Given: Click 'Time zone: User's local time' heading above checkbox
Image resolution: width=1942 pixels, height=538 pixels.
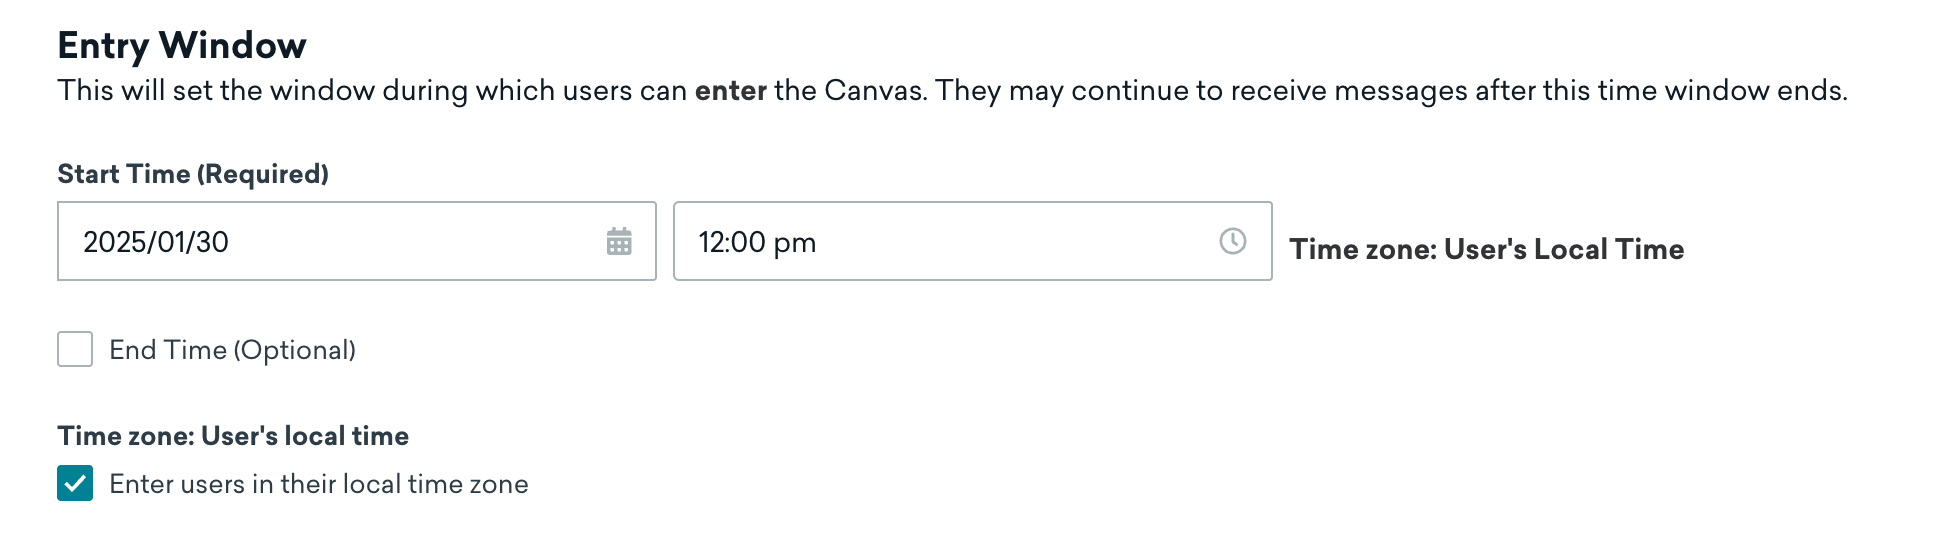Looking at the screenshot, I should [233, 436].
